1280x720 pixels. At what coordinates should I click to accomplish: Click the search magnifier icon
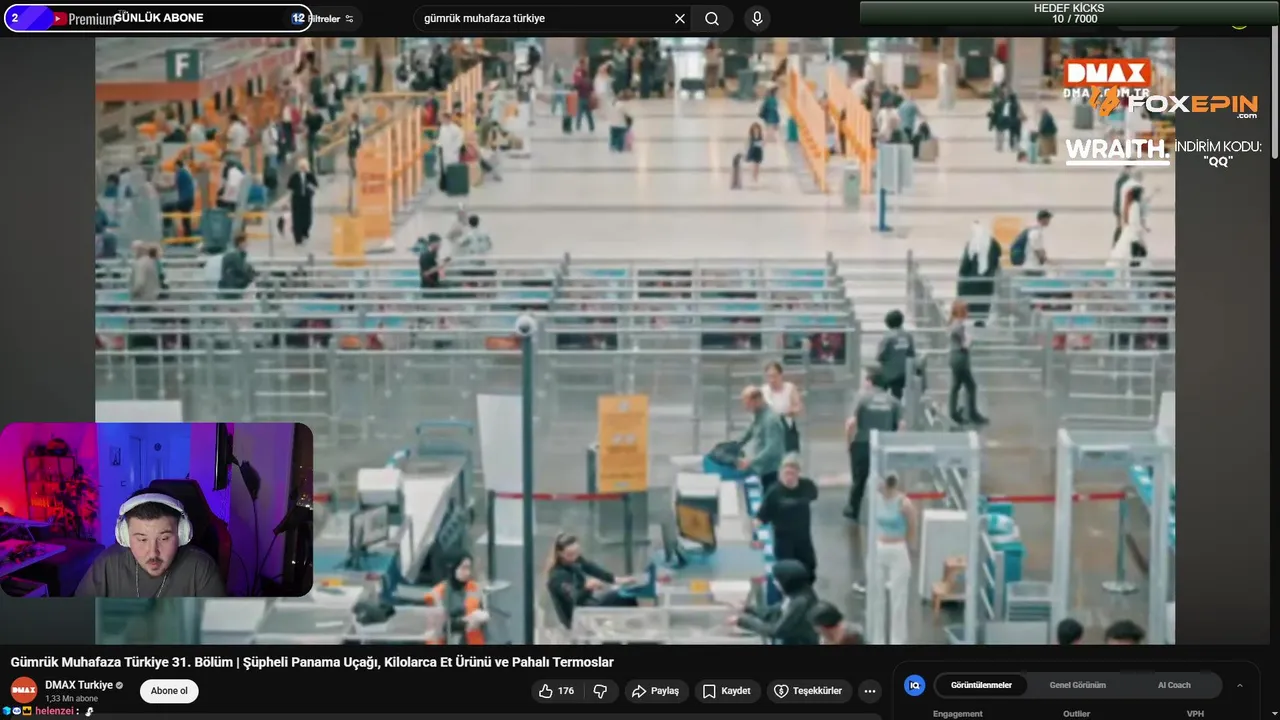click(712, 18)
